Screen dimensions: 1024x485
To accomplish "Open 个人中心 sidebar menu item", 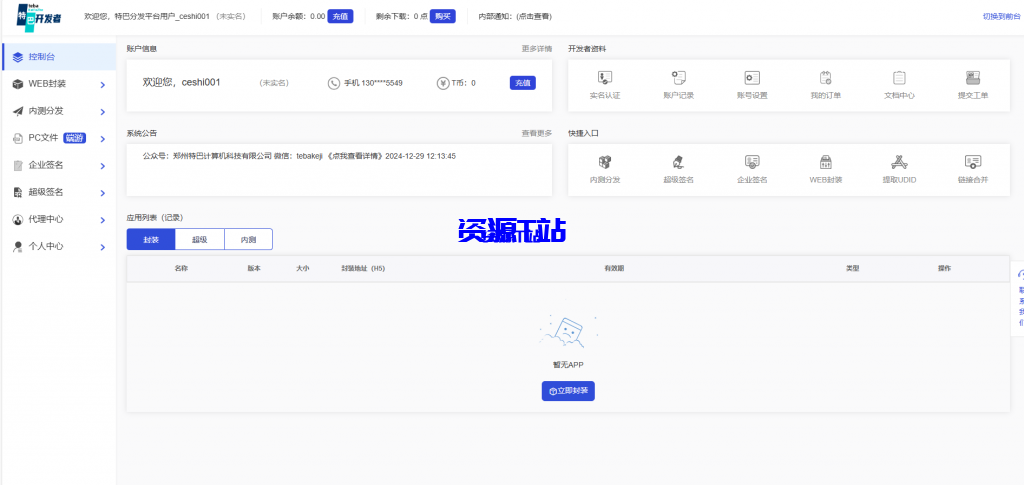I will 59,247.
